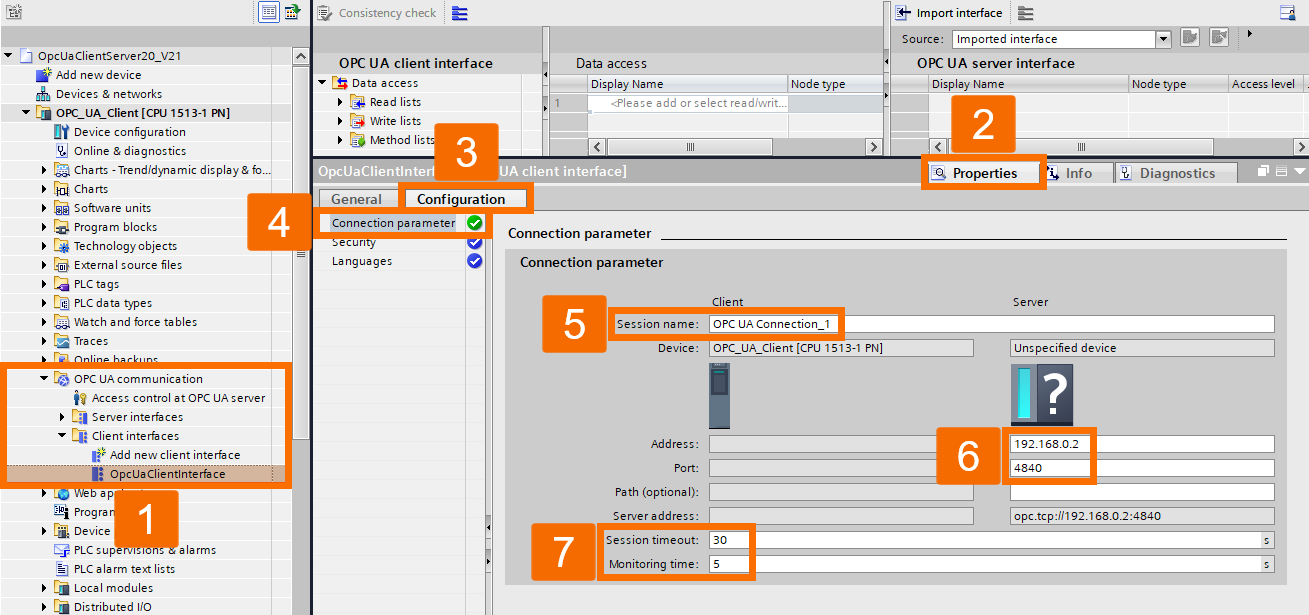This screenshot has width=1309, height=615.
Task: Click the Device configuration icon
Action: 62,132
